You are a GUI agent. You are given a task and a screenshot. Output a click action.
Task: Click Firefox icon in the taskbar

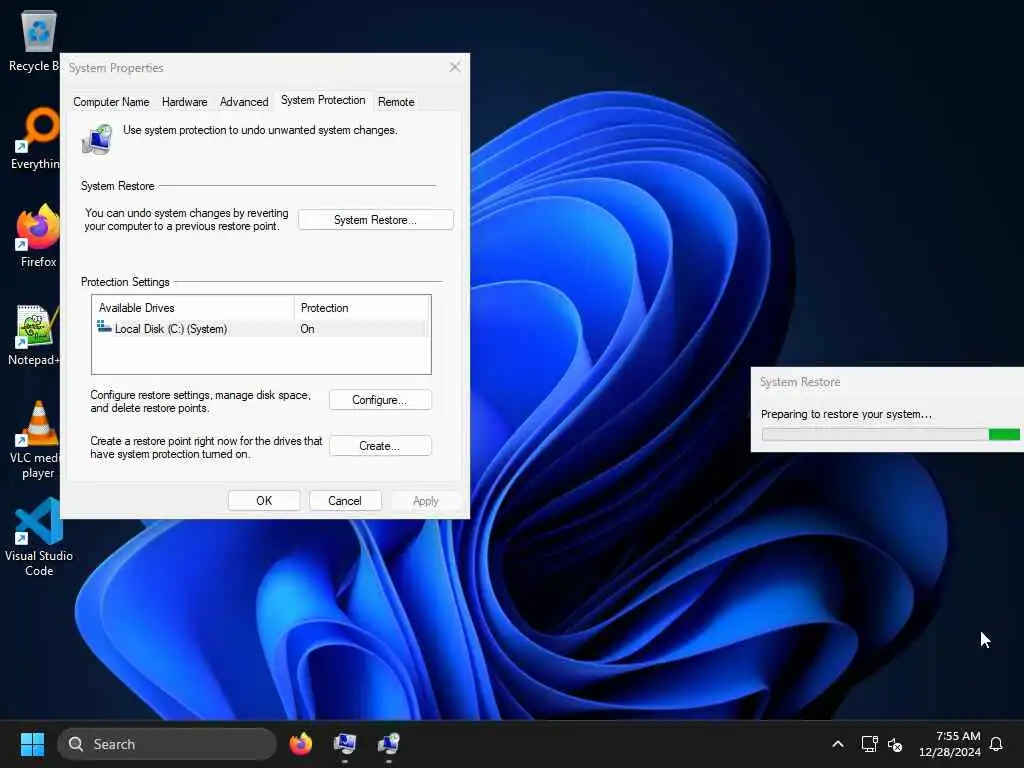pyautogui.click(x=300, y=744)
